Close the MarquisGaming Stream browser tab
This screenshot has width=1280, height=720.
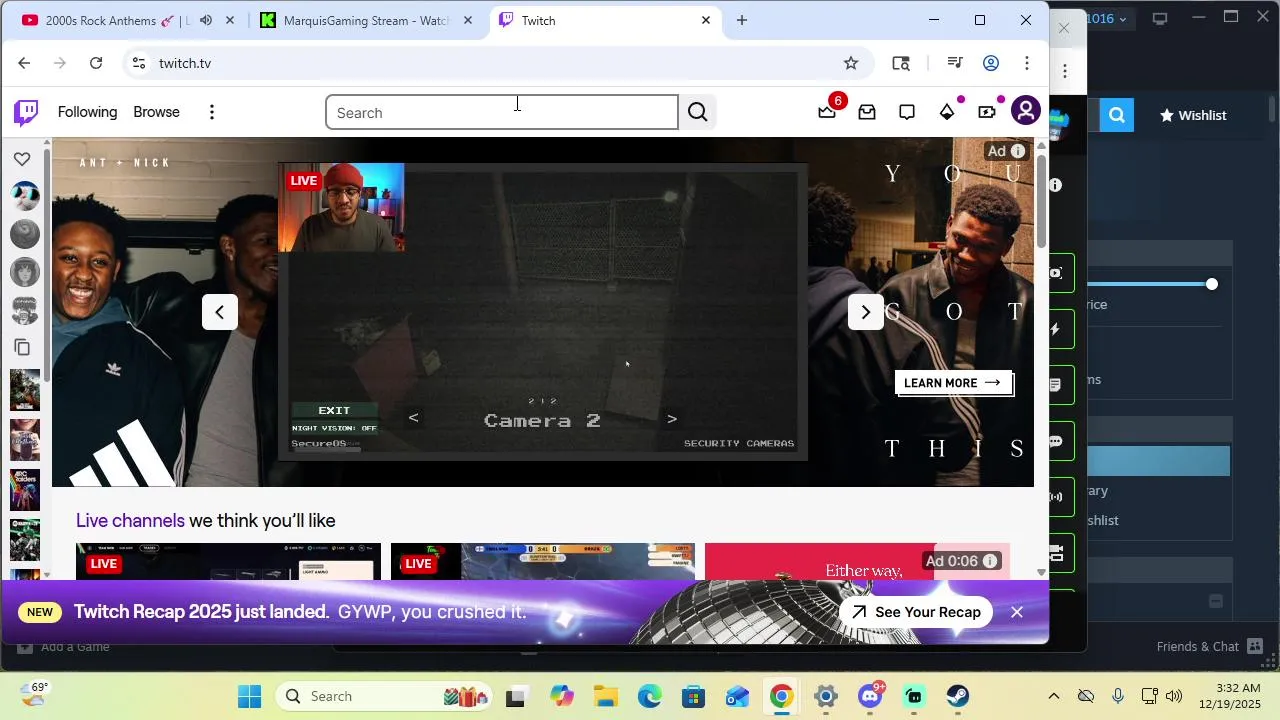click(467, 20)
